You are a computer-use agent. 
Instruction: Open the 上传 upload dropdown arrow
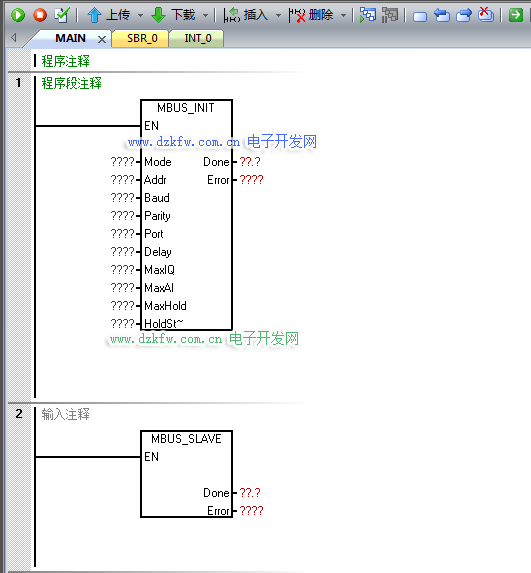pyautogui.click(x=140, y=15)
